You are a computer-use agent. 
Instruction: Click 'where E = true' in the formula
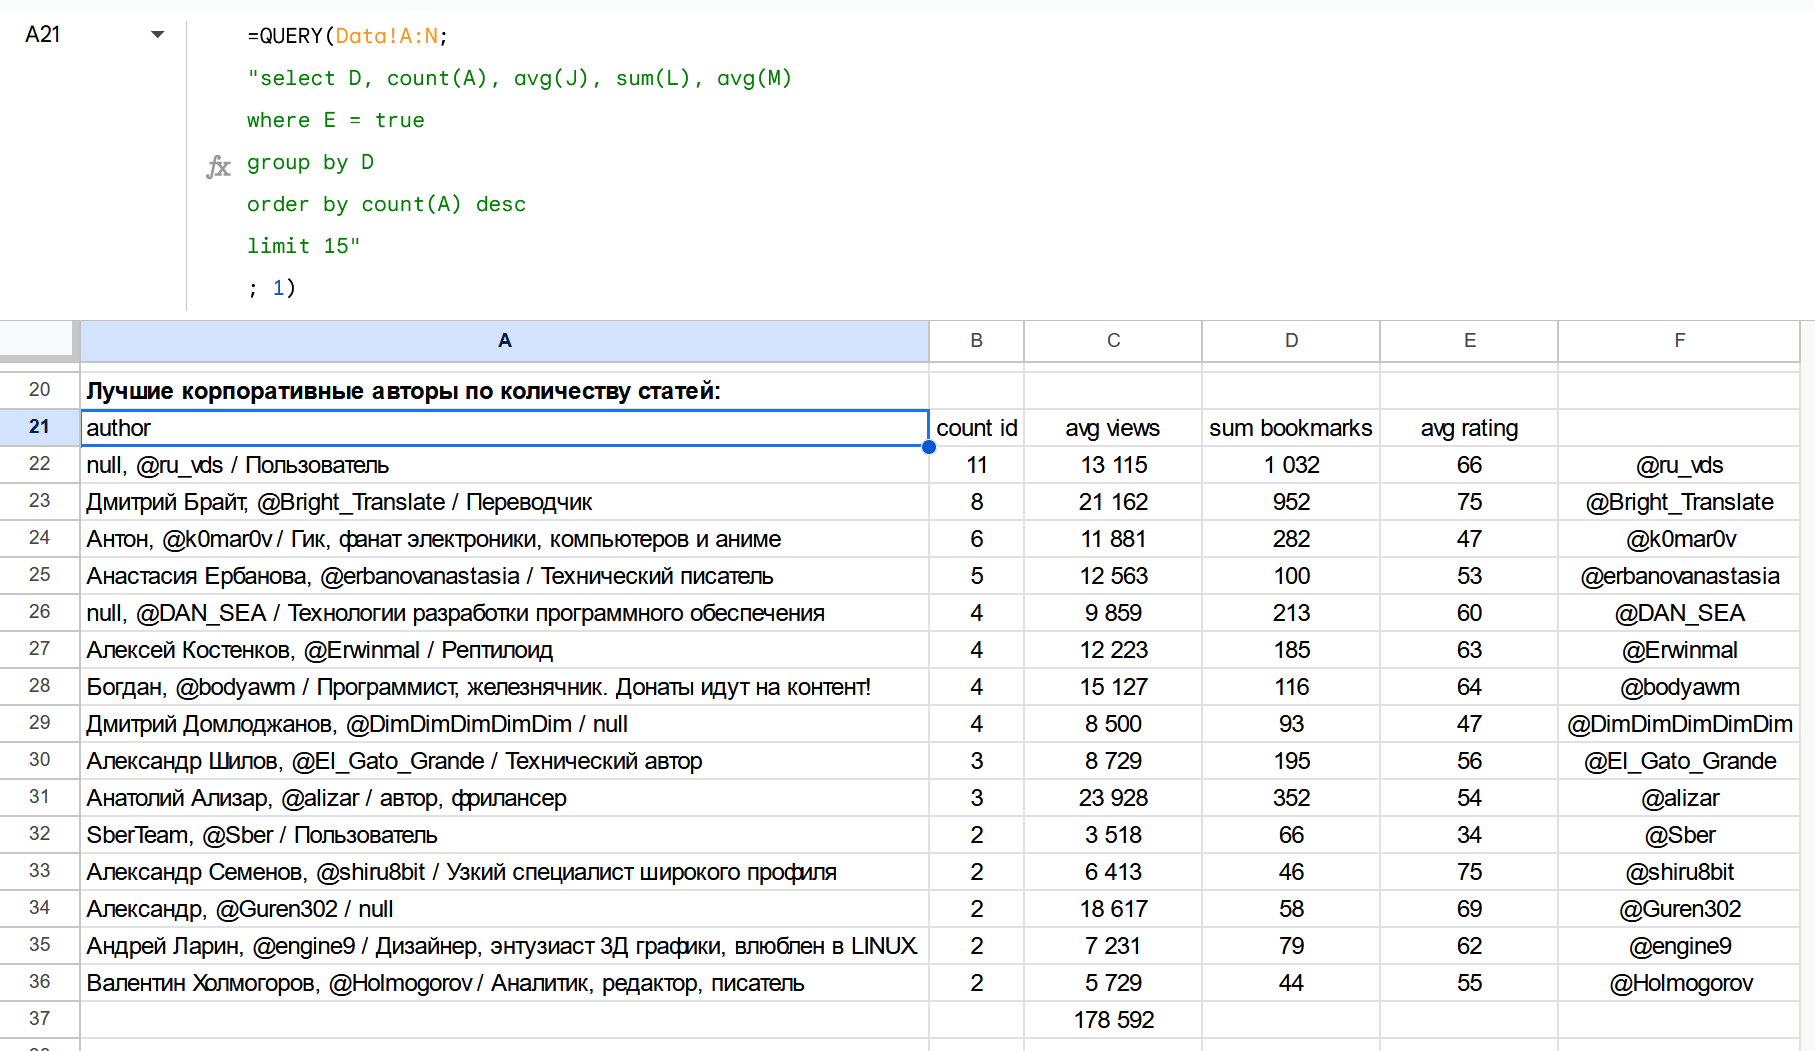[335, 120]
